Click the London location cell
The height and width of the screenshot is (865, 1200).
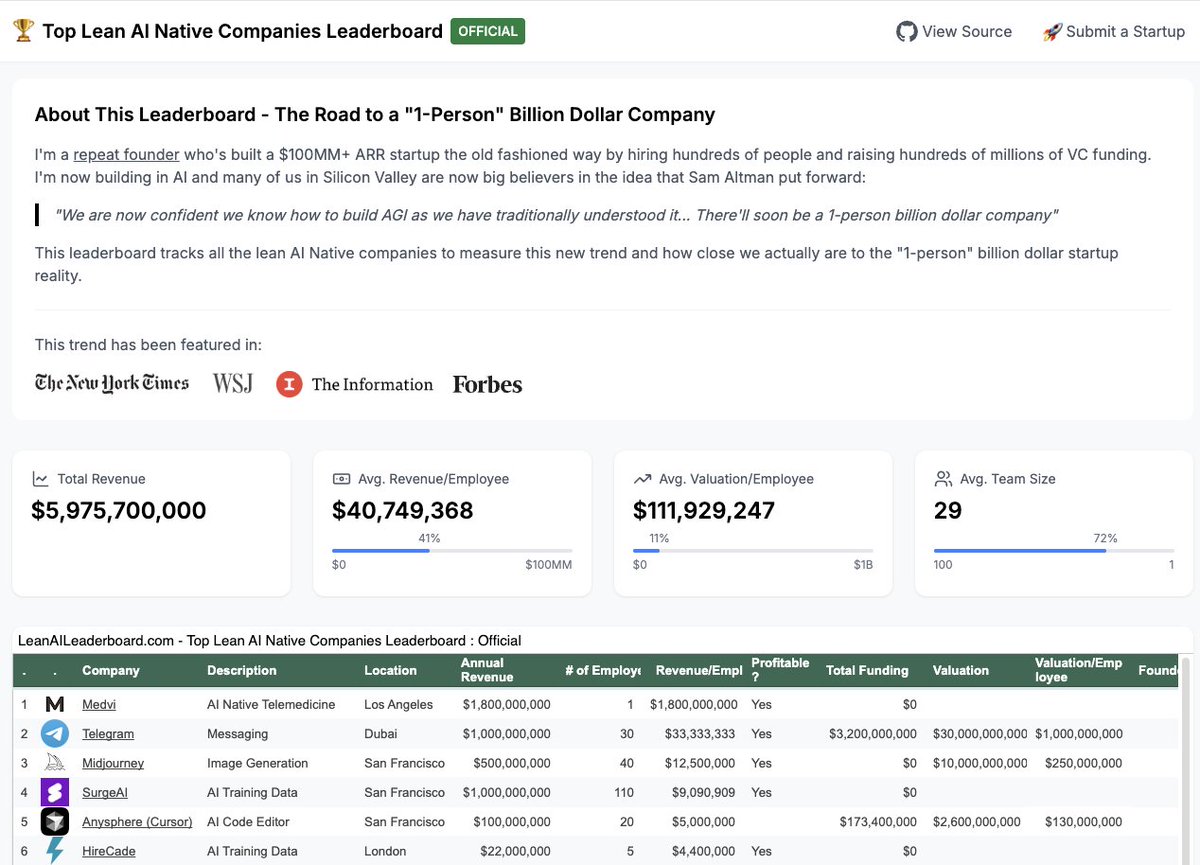[x=385, y=851]
